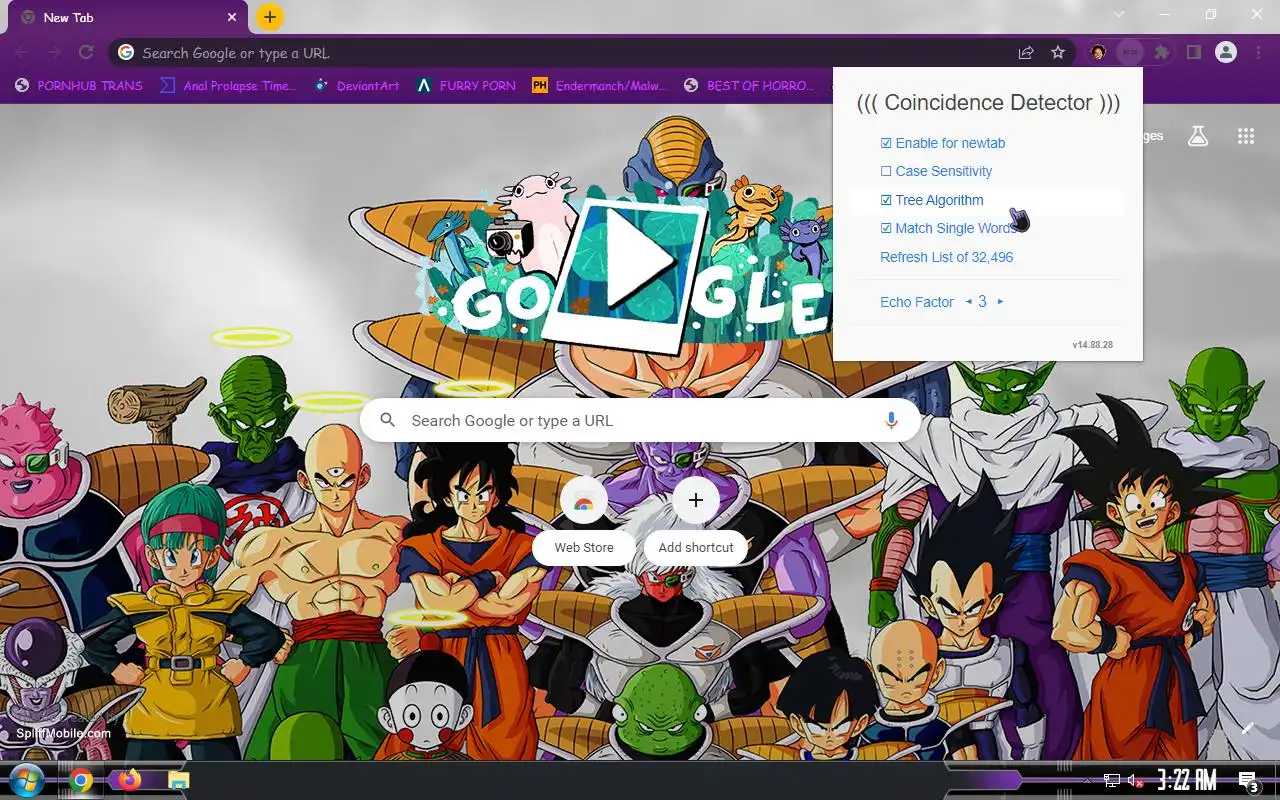1280x800 pixels.
Task: Open the Windows Start orb
Action: [x=27, y=780]
